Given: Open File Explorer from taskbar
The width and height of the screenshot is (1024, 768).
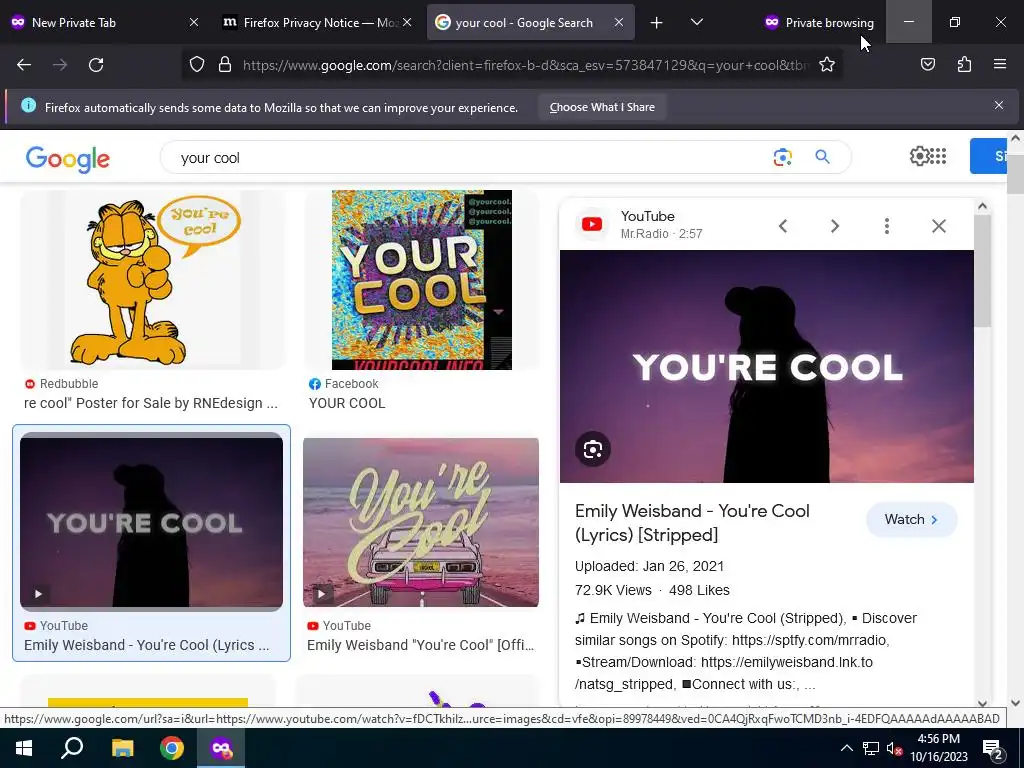Looking at the screenshot, I should tap(122, 748).
